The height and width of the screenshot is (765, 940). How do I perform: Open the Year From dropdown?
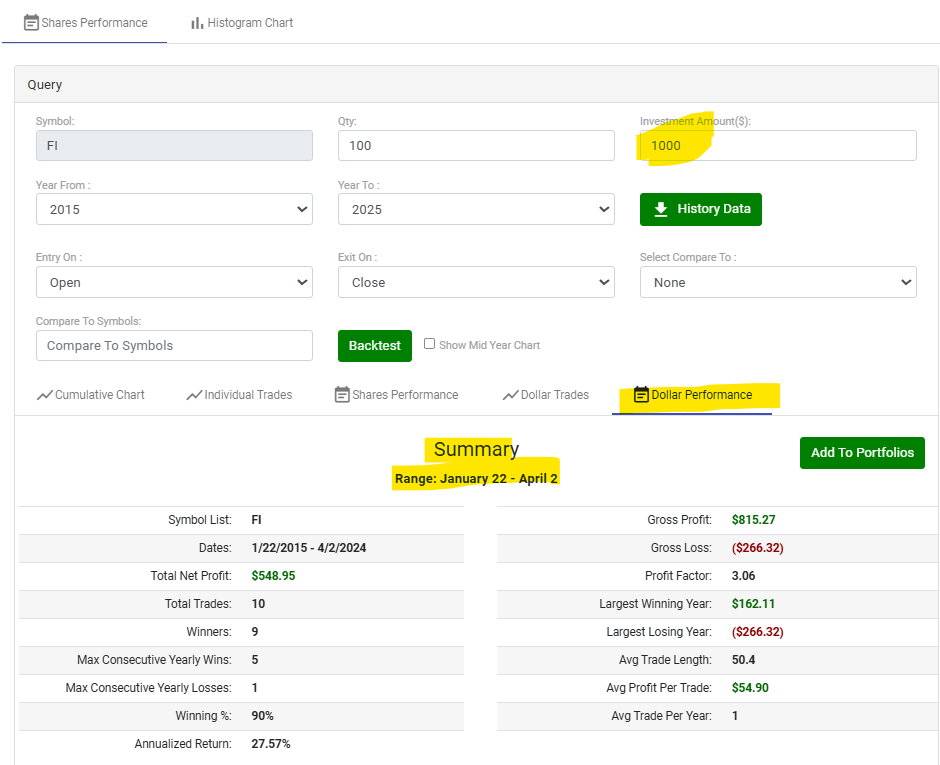point(174,209)
